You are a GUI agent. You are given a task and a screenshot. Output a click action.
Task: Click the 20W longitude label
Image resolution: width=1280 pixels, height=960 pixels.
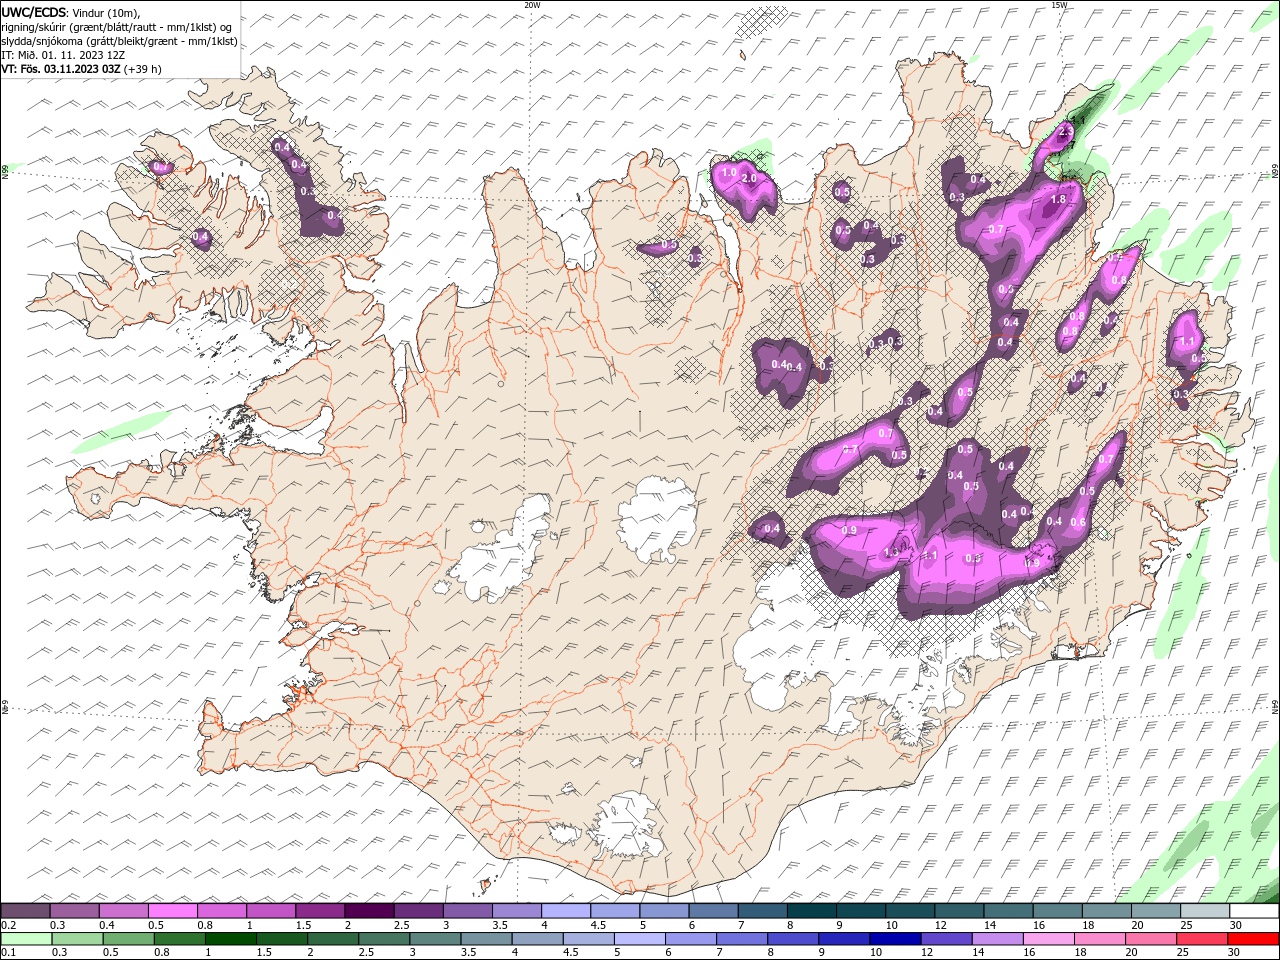[532, 5]
